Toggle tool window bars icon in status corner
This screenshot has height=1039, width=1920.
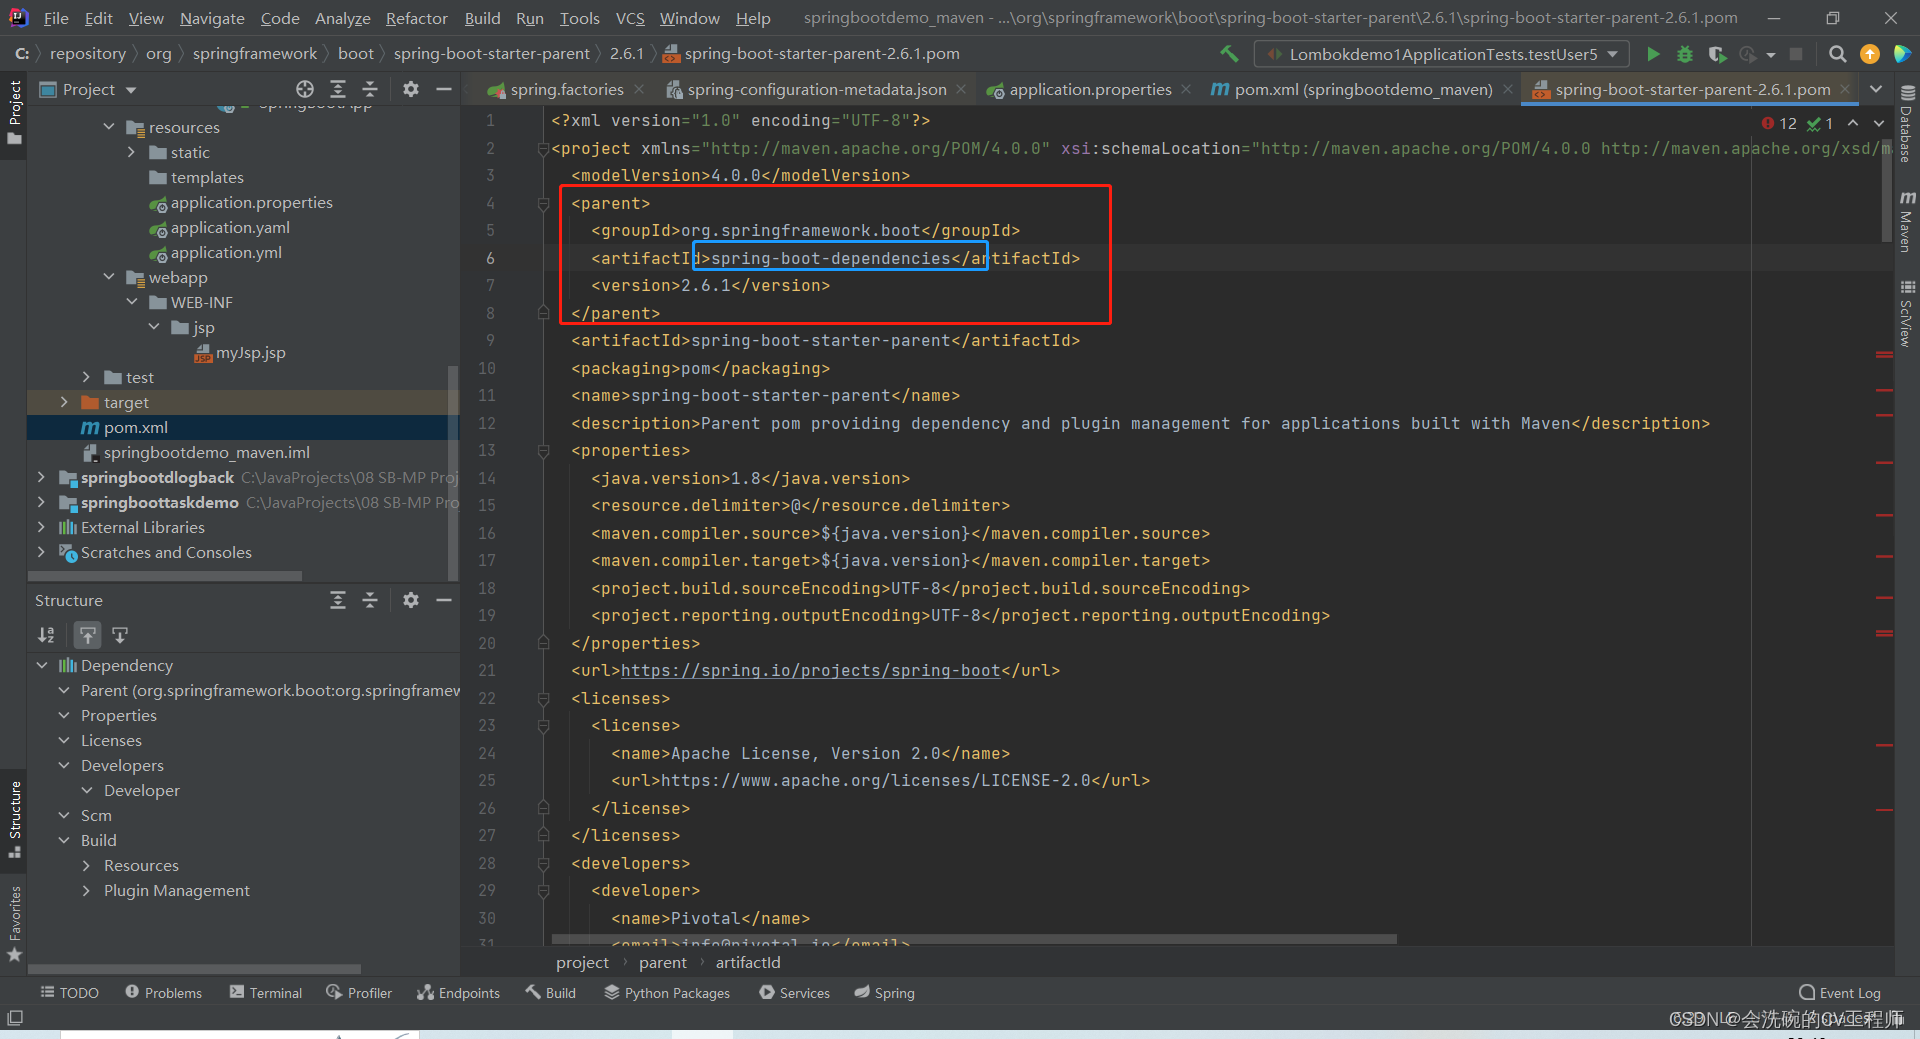coord(15,1018)
